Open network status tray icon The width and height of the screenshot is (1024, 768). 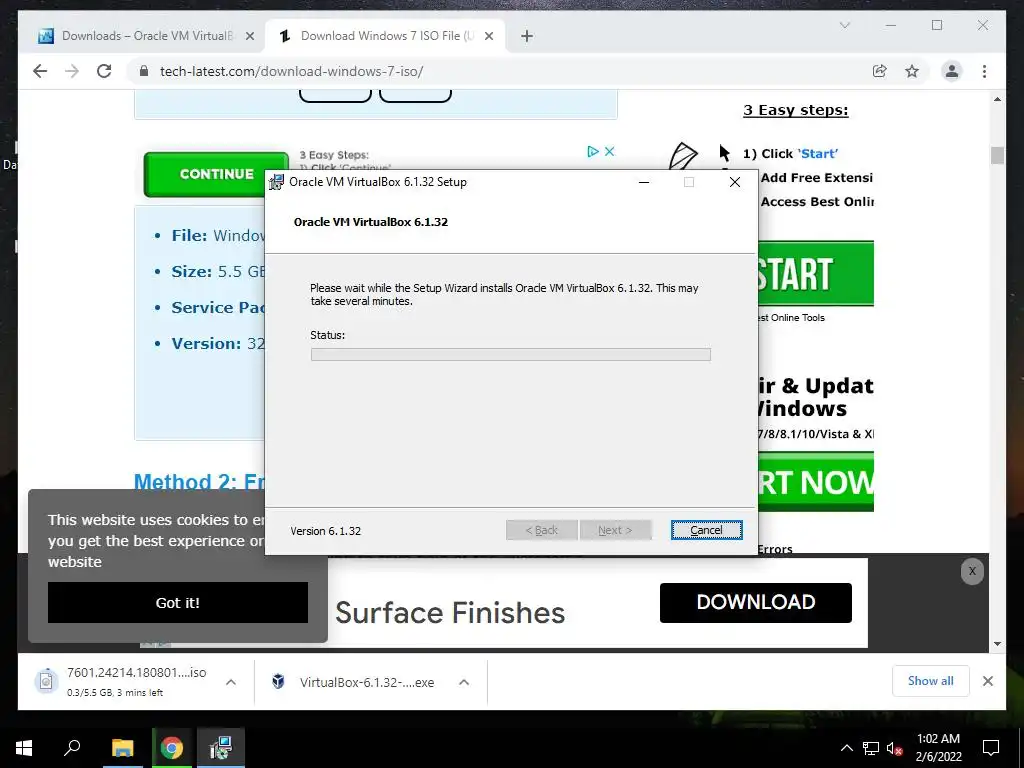coord(871,748)
